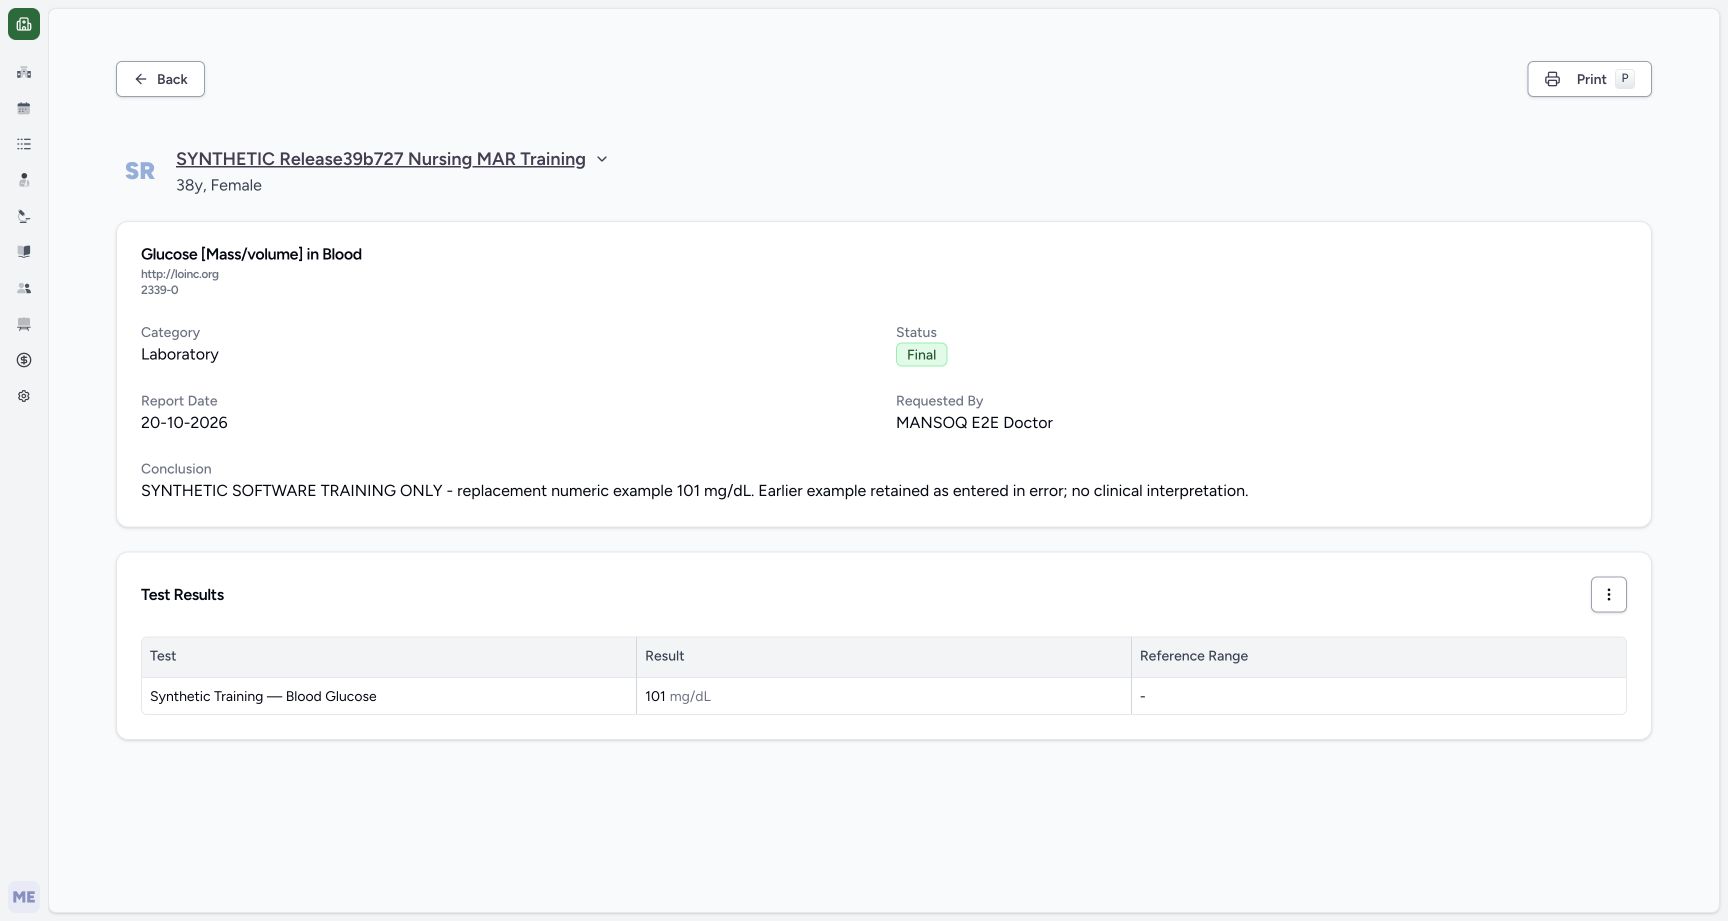
Task: Click the Test Results section title
Action: (183, 595)
